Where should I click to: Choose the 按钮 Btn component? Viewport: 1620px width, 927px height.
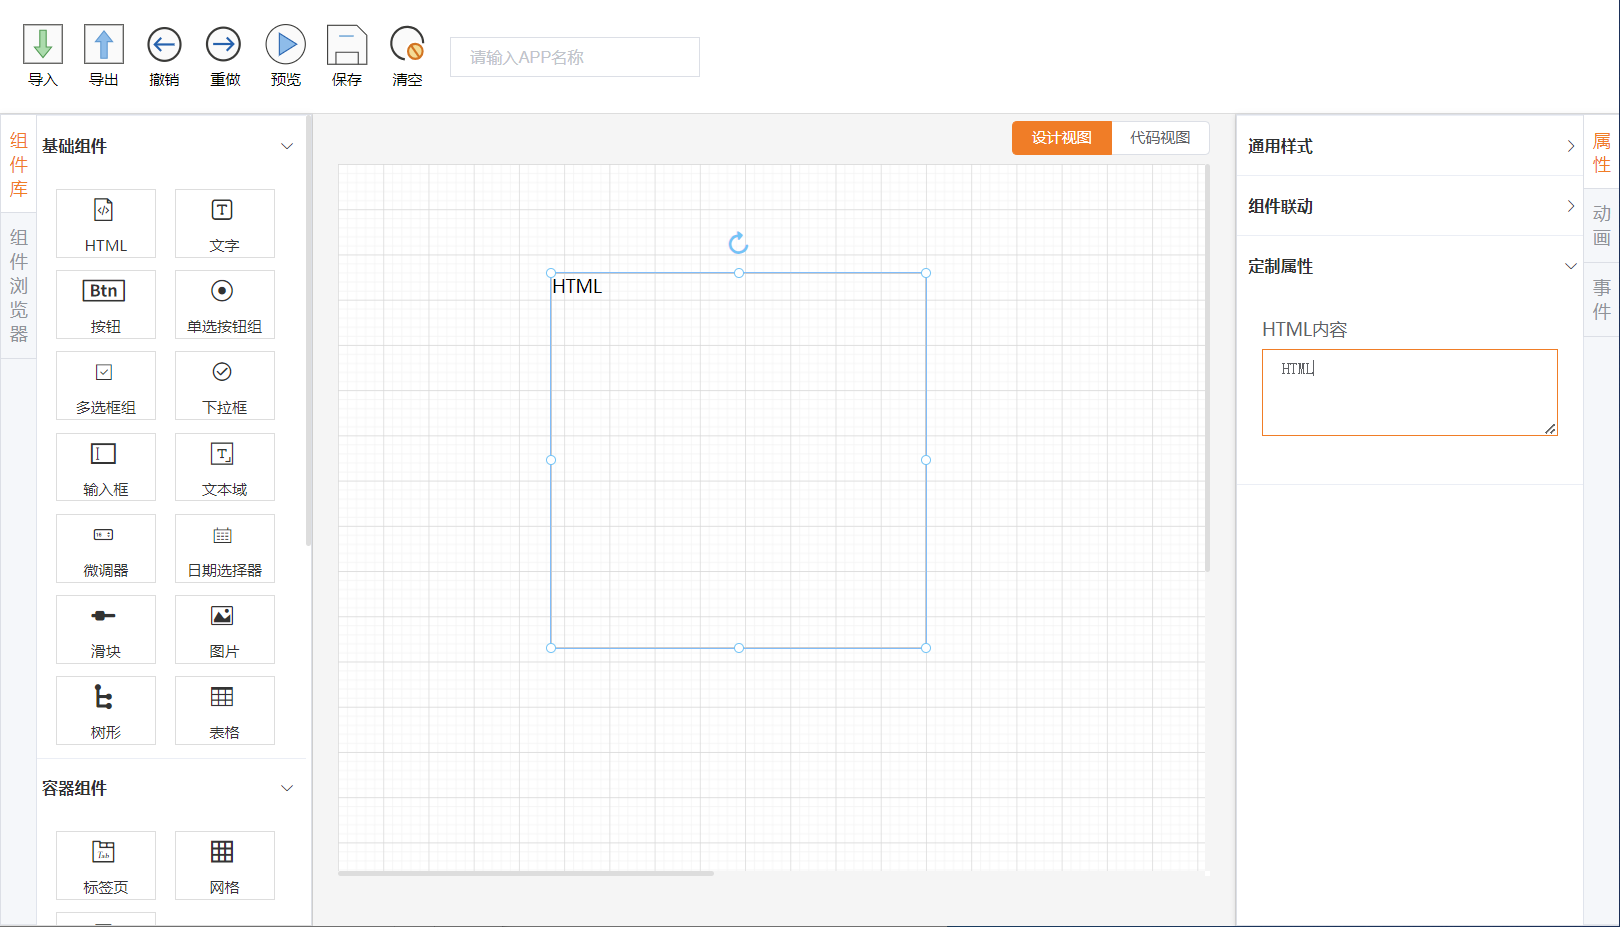pos(106,304)
